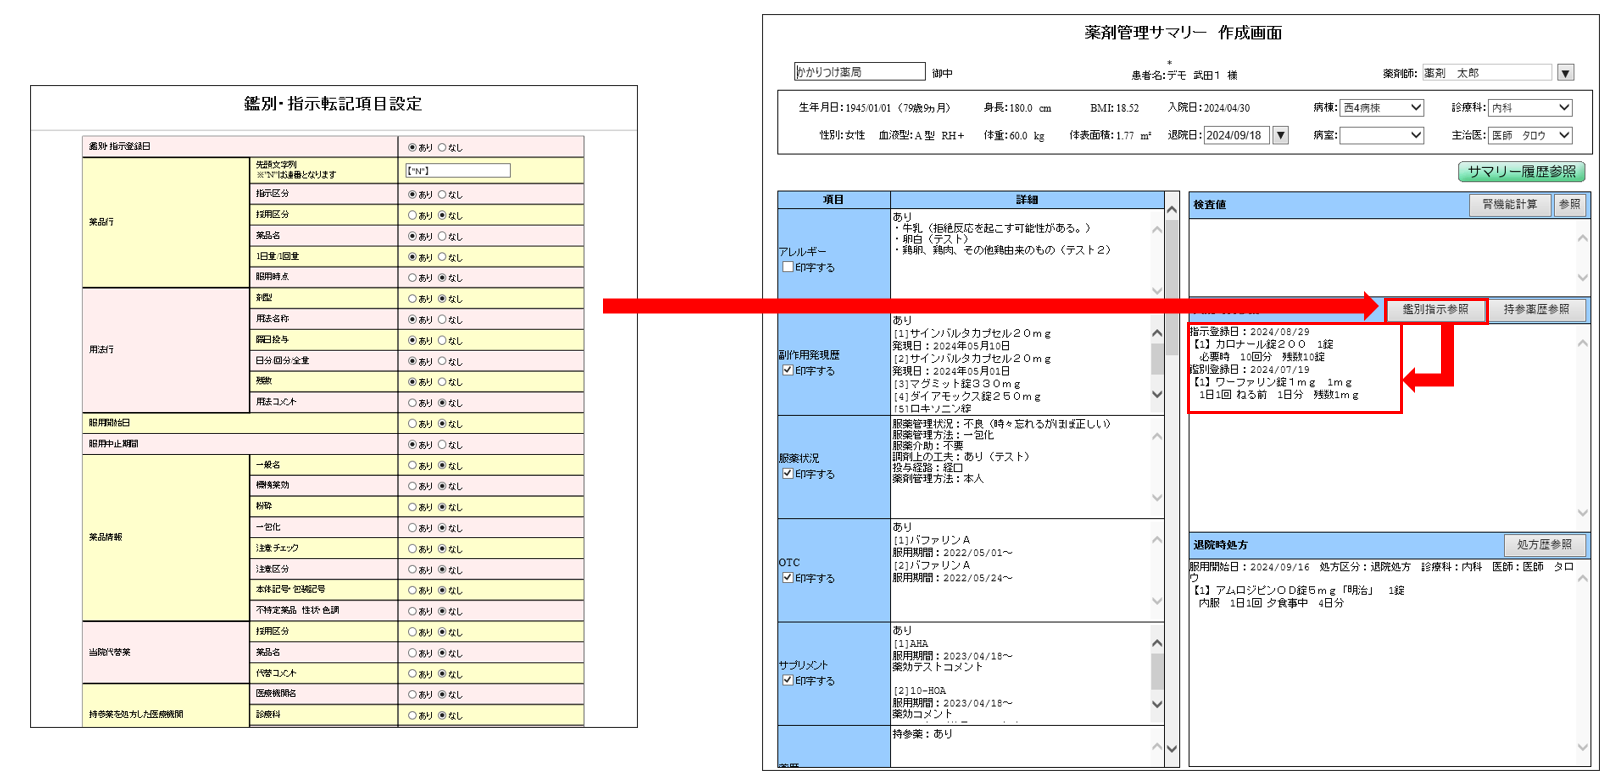The width and height of the screenshot is (1607, 775).
Task: Click the 先頭文字列 text field
Action: (x=458, y=171)
